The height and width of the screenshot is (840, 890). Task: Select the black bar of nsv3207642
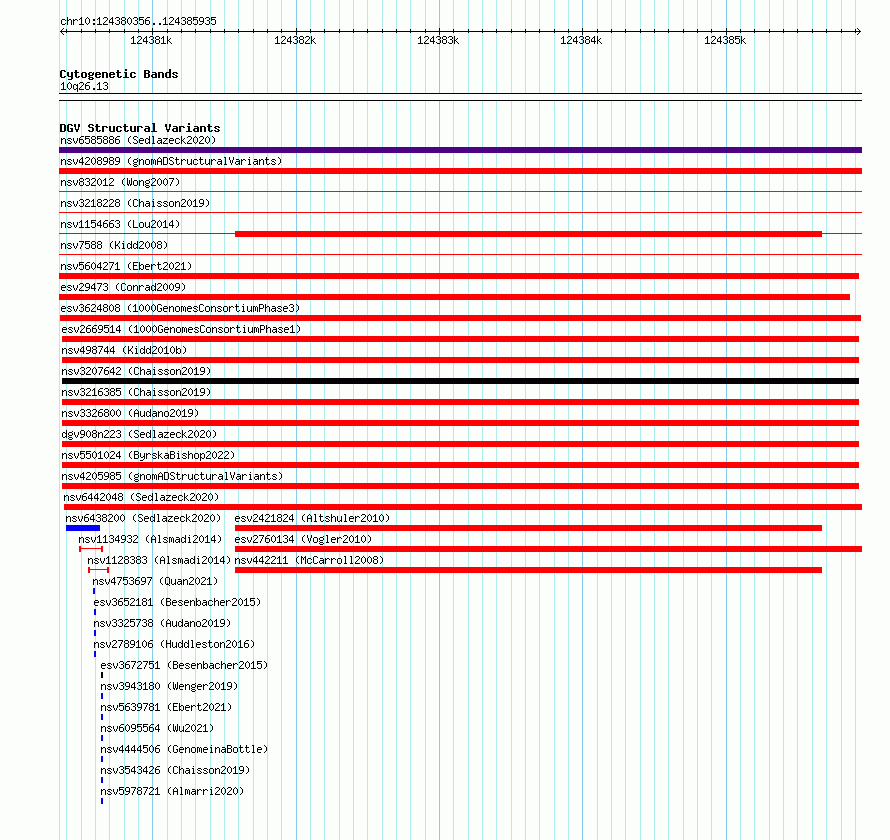[460, 381]
